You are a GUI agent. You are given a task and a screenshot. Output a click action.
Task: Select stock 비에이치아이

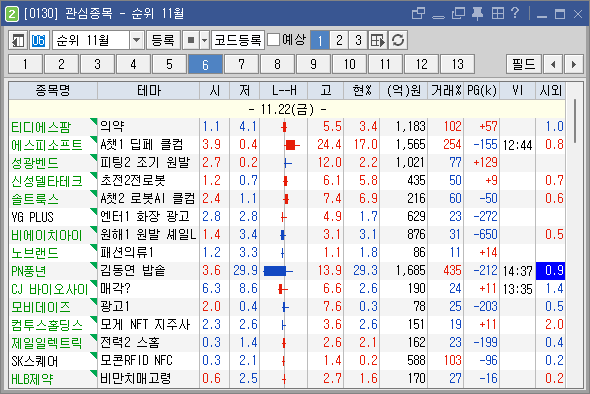47,235
